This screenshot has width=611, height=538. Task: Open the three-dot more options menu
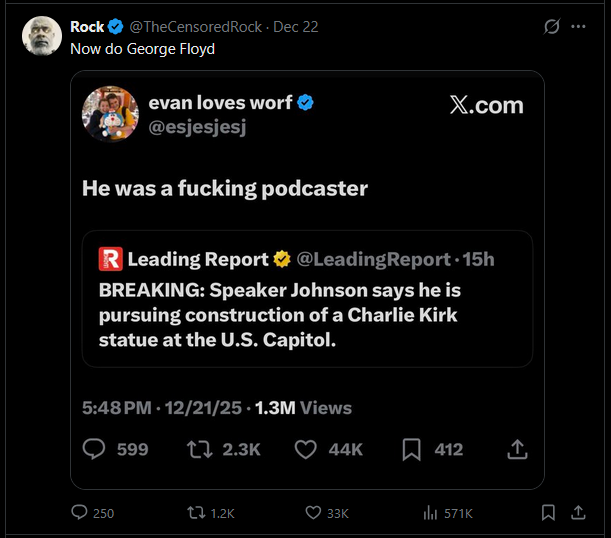(578, 27)
